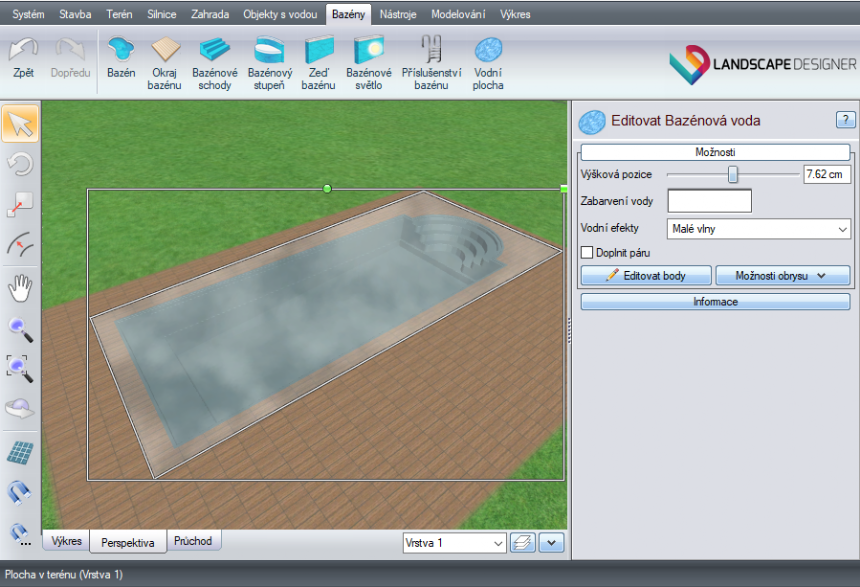Click the Výšková pozice slider handle

[733, 174]
